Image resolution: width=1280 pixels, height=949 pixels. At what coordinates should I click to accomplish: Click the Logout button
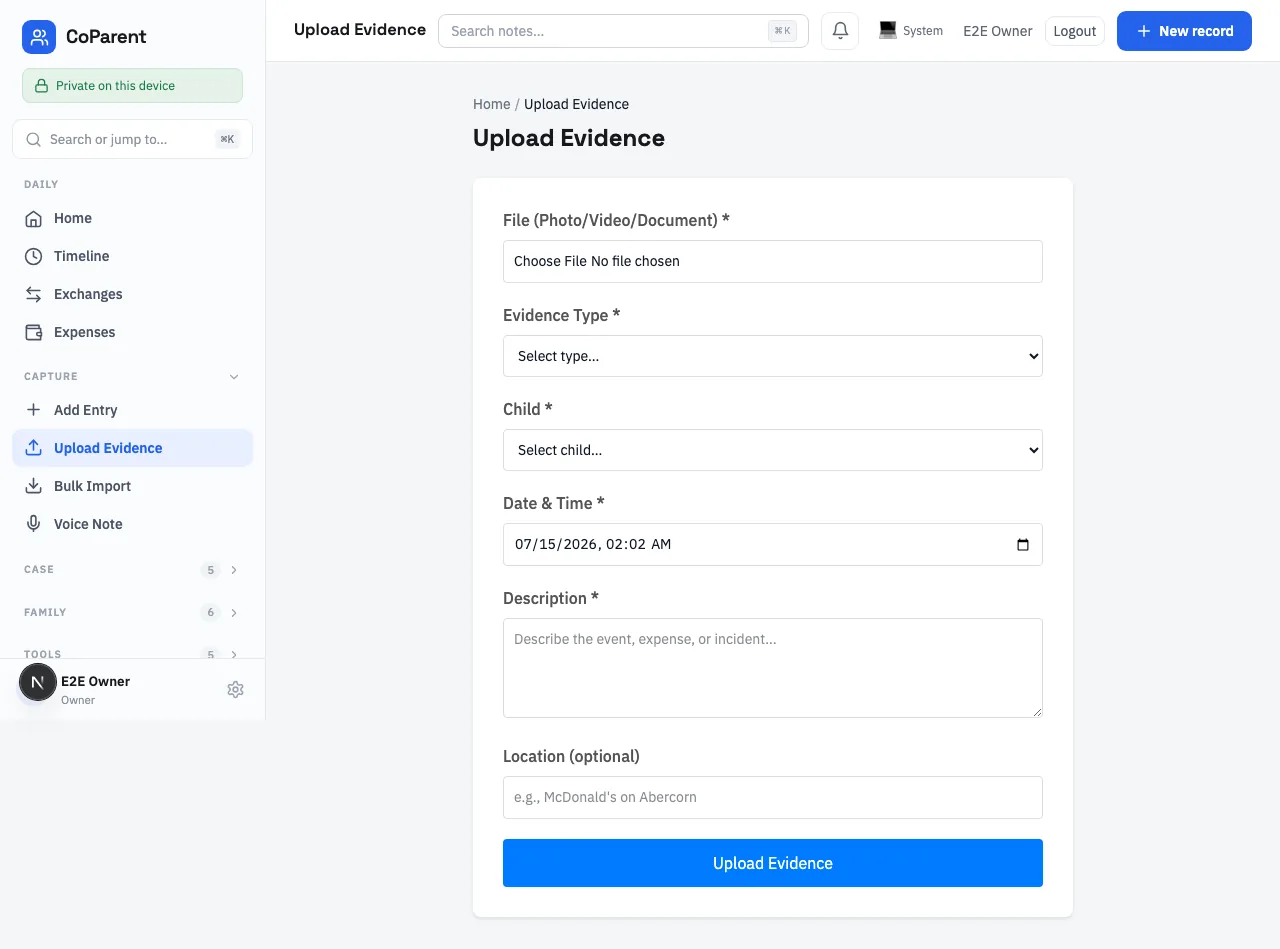pyautogui.click(x=1075, y=31)
